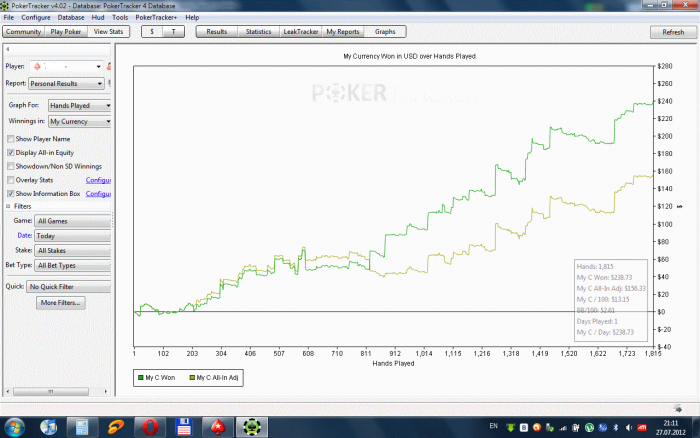
Task: Open the Calculator from the taskbar
Action: point(82,427)
